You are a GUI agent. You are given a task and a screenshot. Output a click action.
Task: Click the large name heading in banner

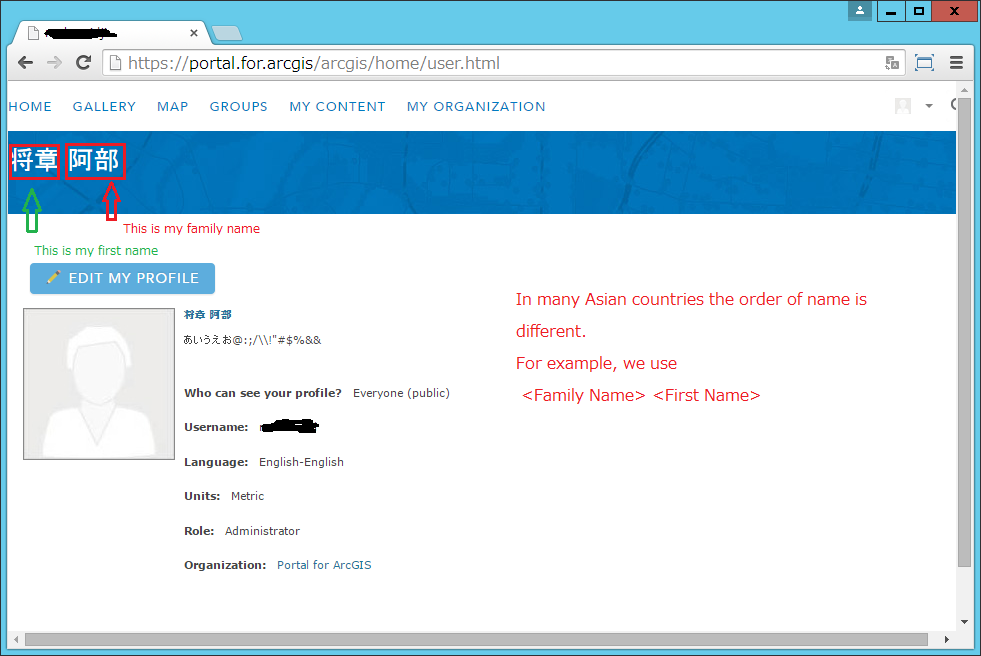(x=66, y=161)
